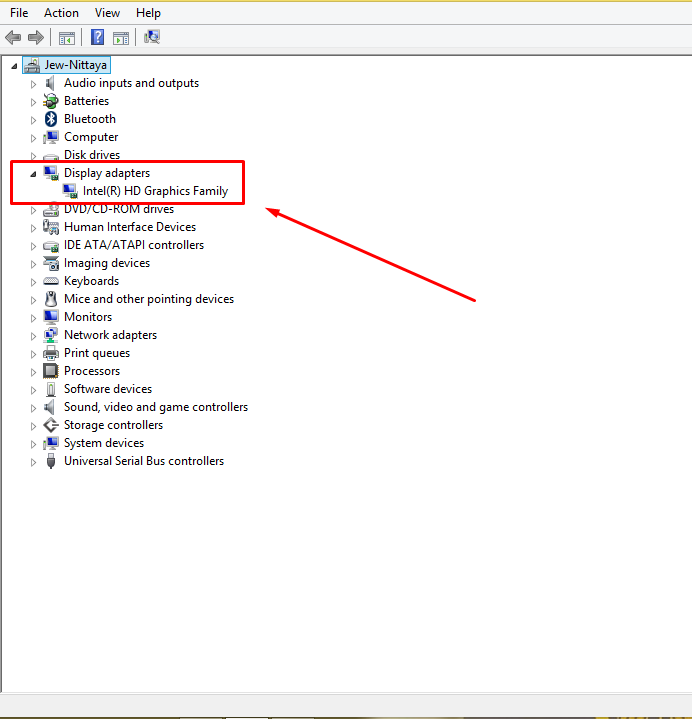Collapse the Display adapters node arrow
Screen dimensions: 692x719
click(x=33, y=174)
